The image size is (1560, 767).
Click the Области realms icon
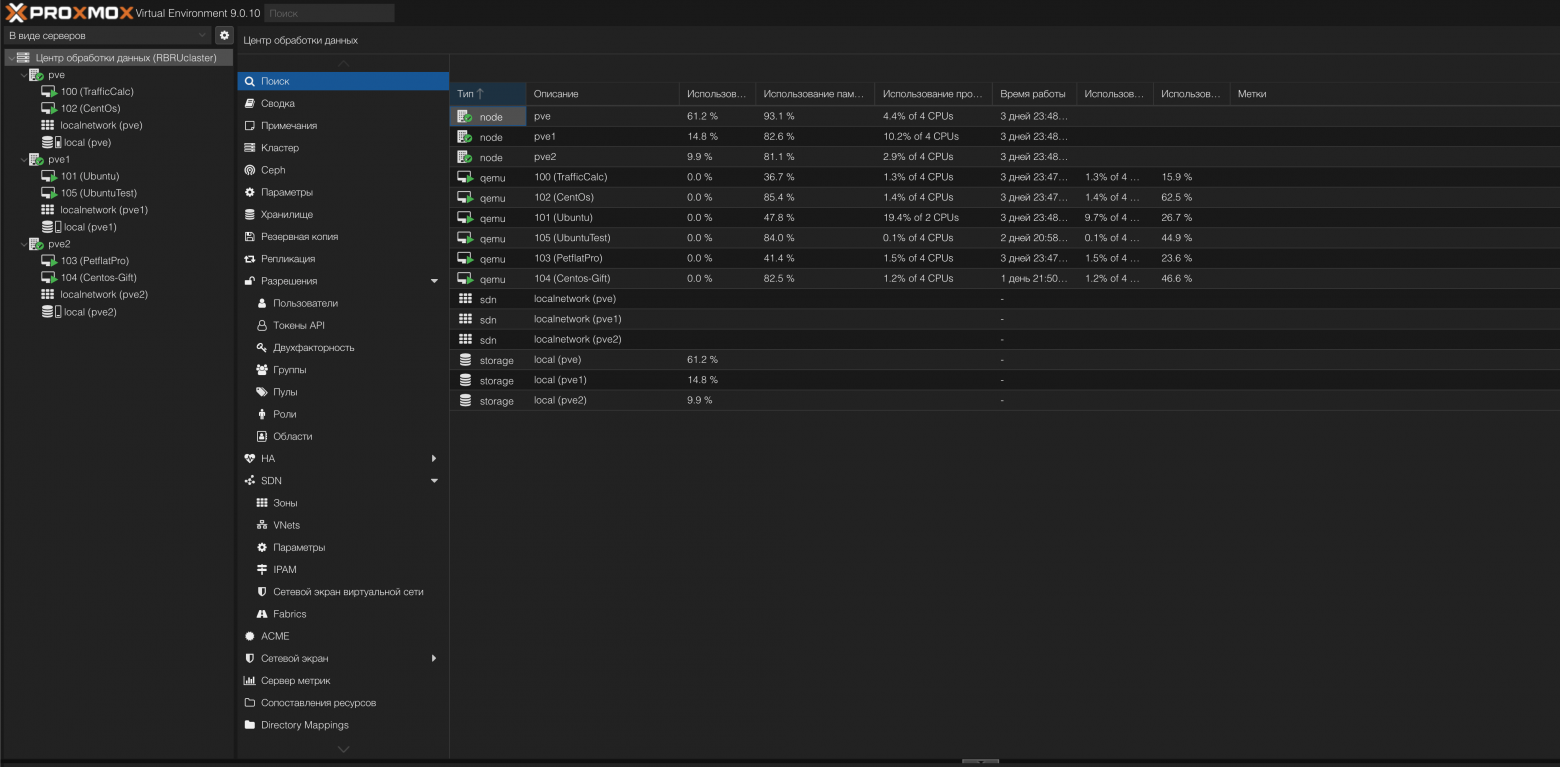click(262, 436)
